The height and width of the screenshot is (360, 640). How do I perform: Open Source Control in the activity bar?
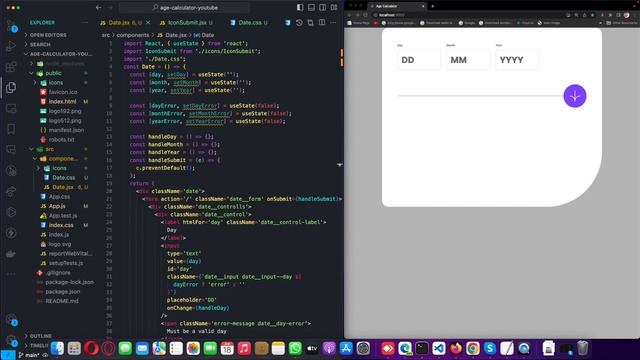[x=11, y=26]
